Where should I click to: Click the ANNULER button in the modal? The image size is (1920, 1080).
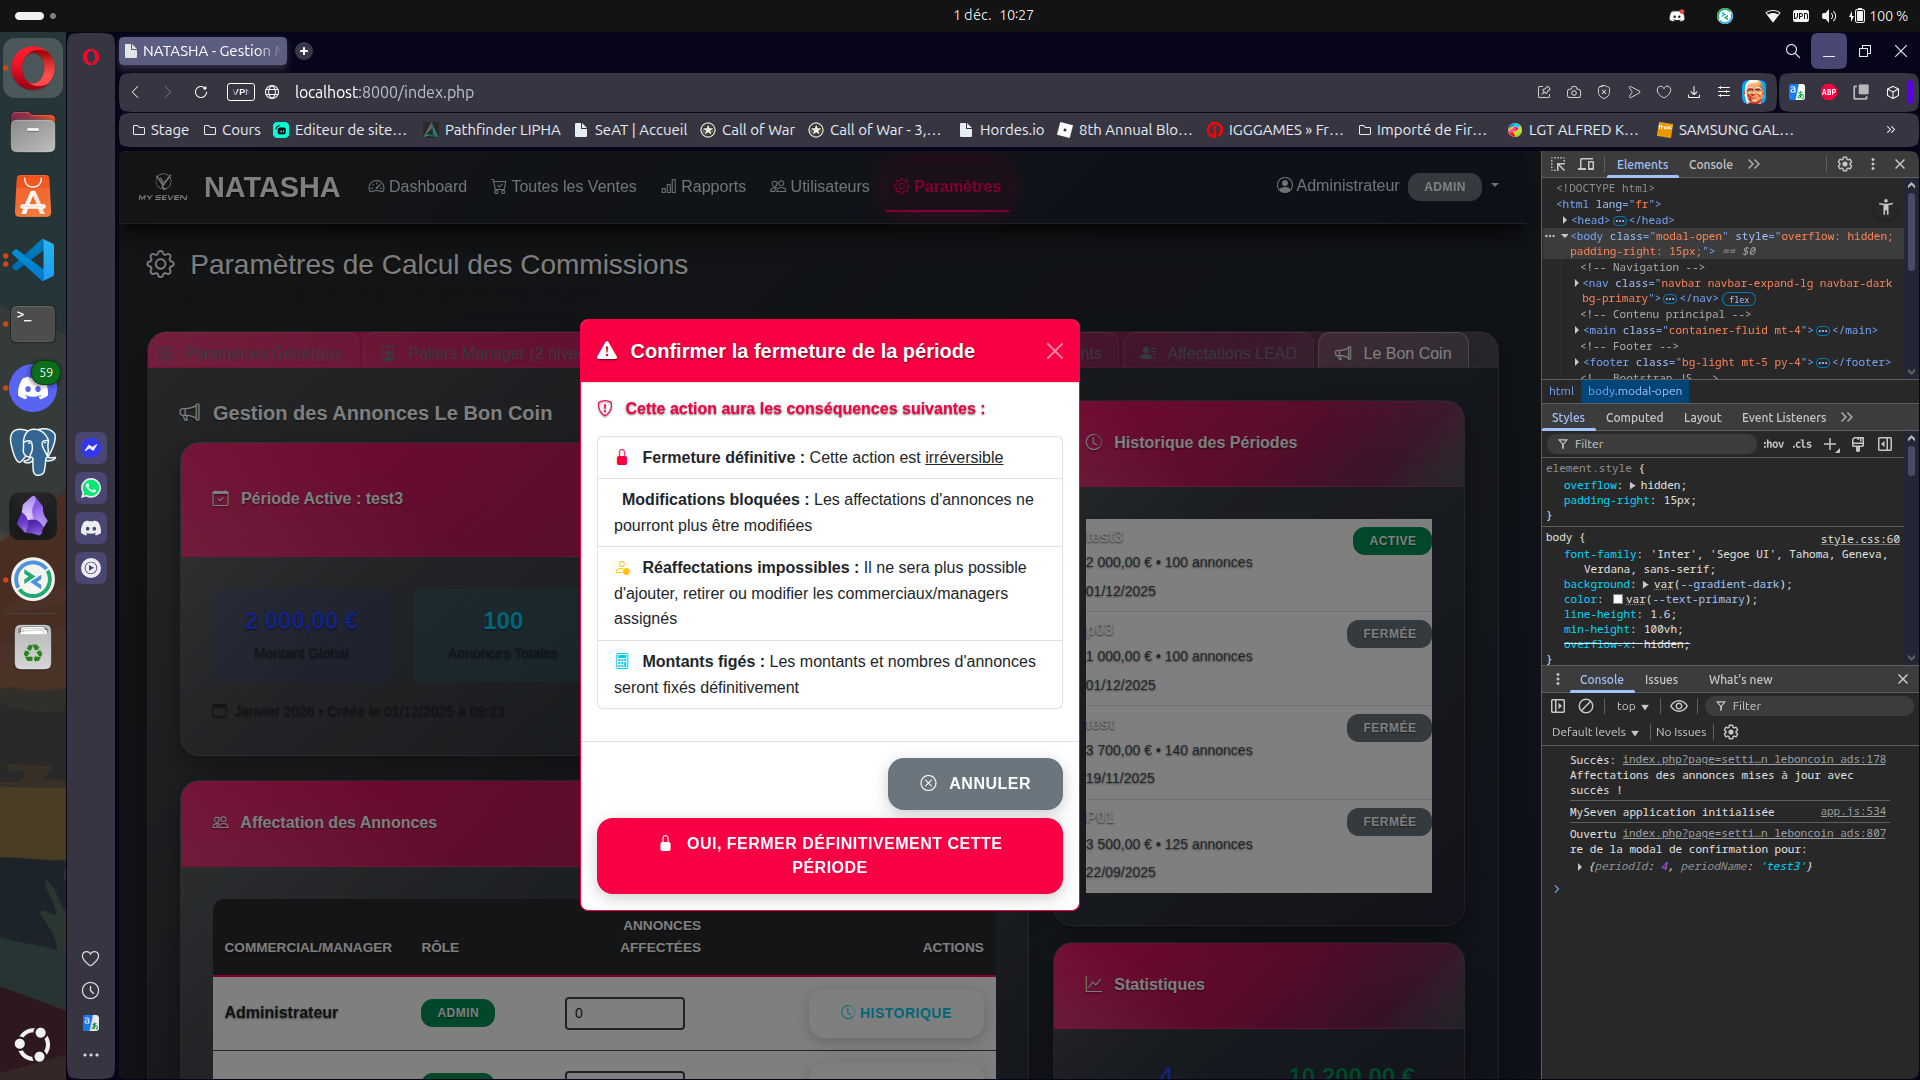pos(974,784)
